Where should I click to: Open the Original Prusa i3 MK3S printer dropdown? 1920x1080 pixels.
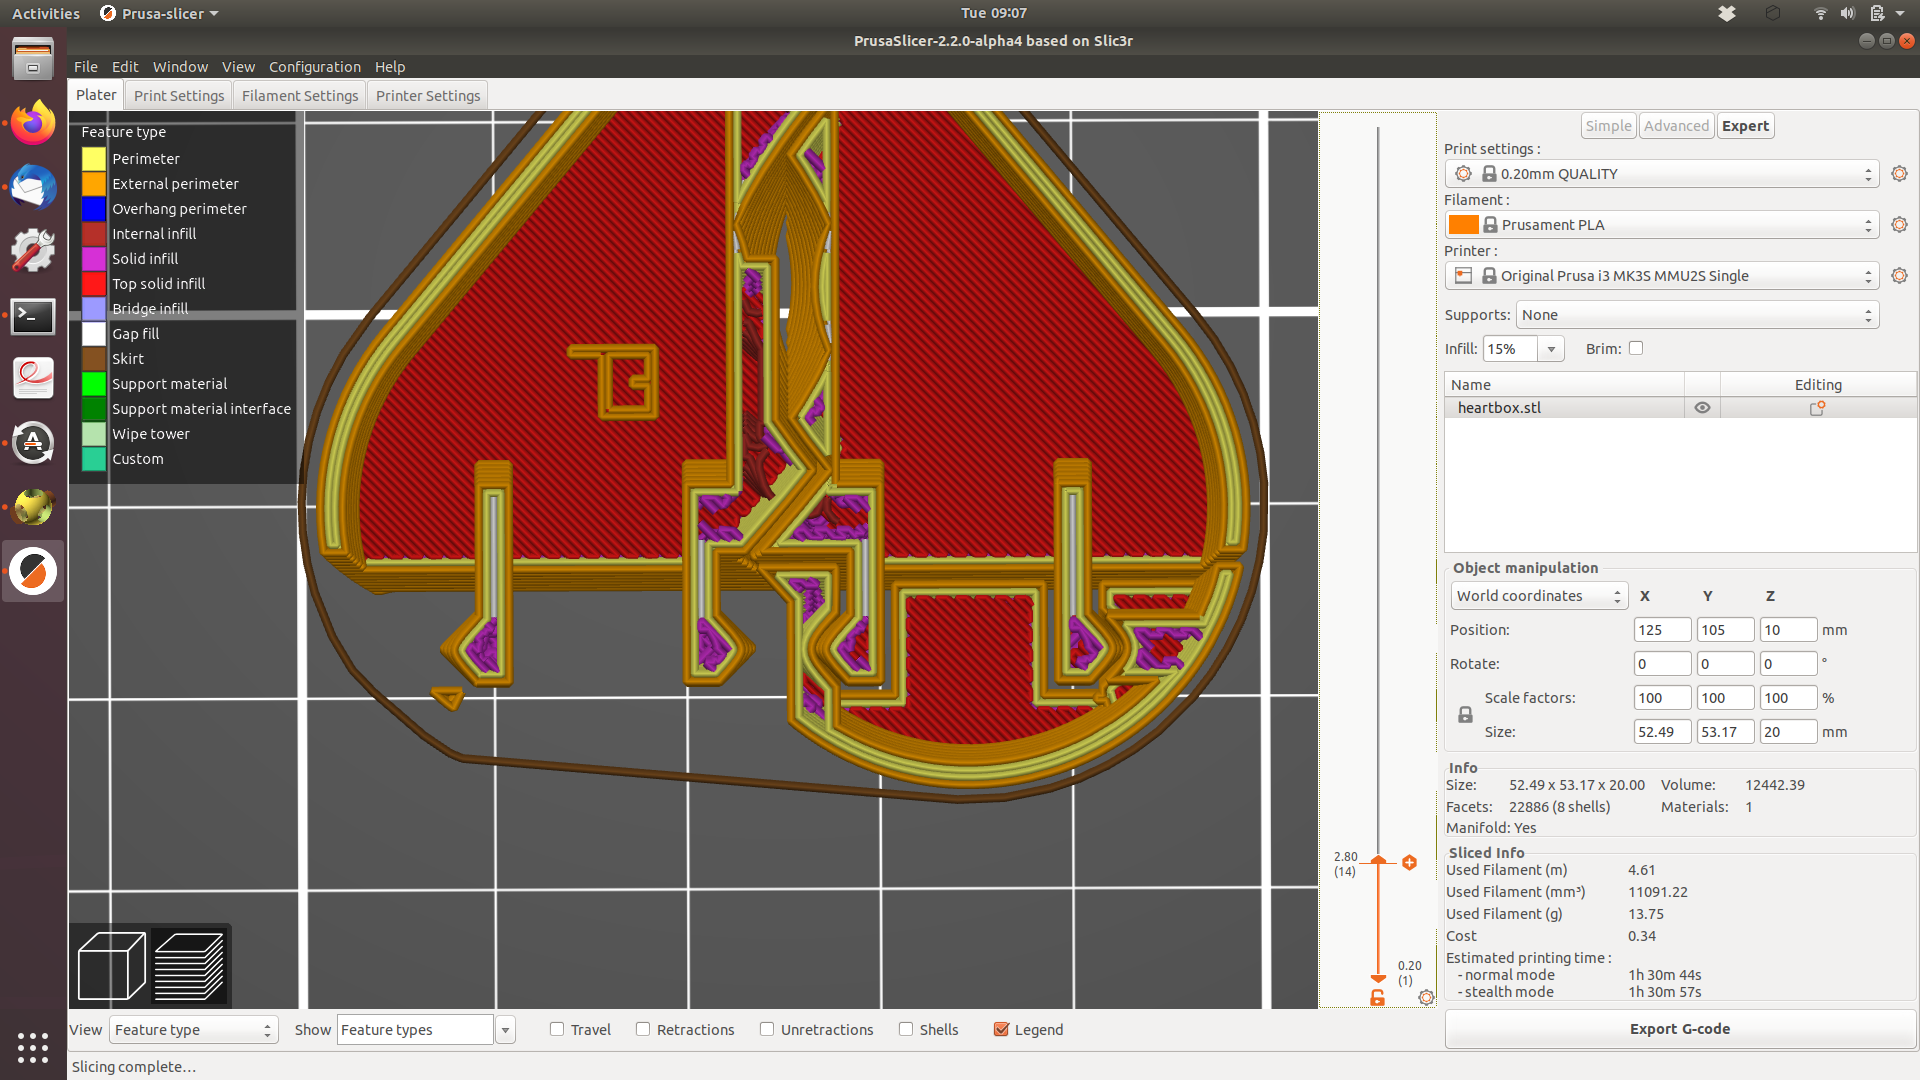coord(1662,276)
